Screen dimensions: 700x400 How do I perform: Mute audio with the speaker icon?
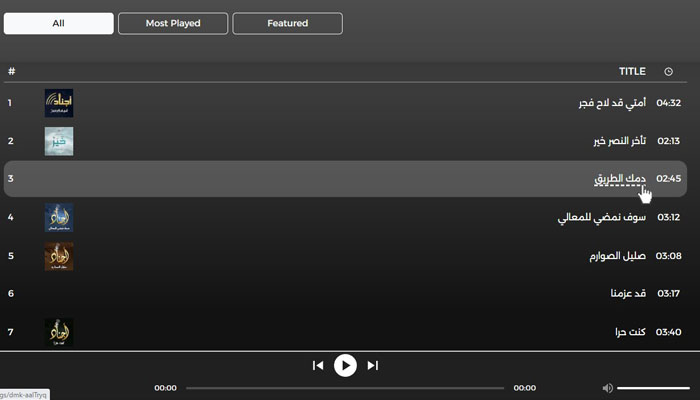(x=607, y=388)
